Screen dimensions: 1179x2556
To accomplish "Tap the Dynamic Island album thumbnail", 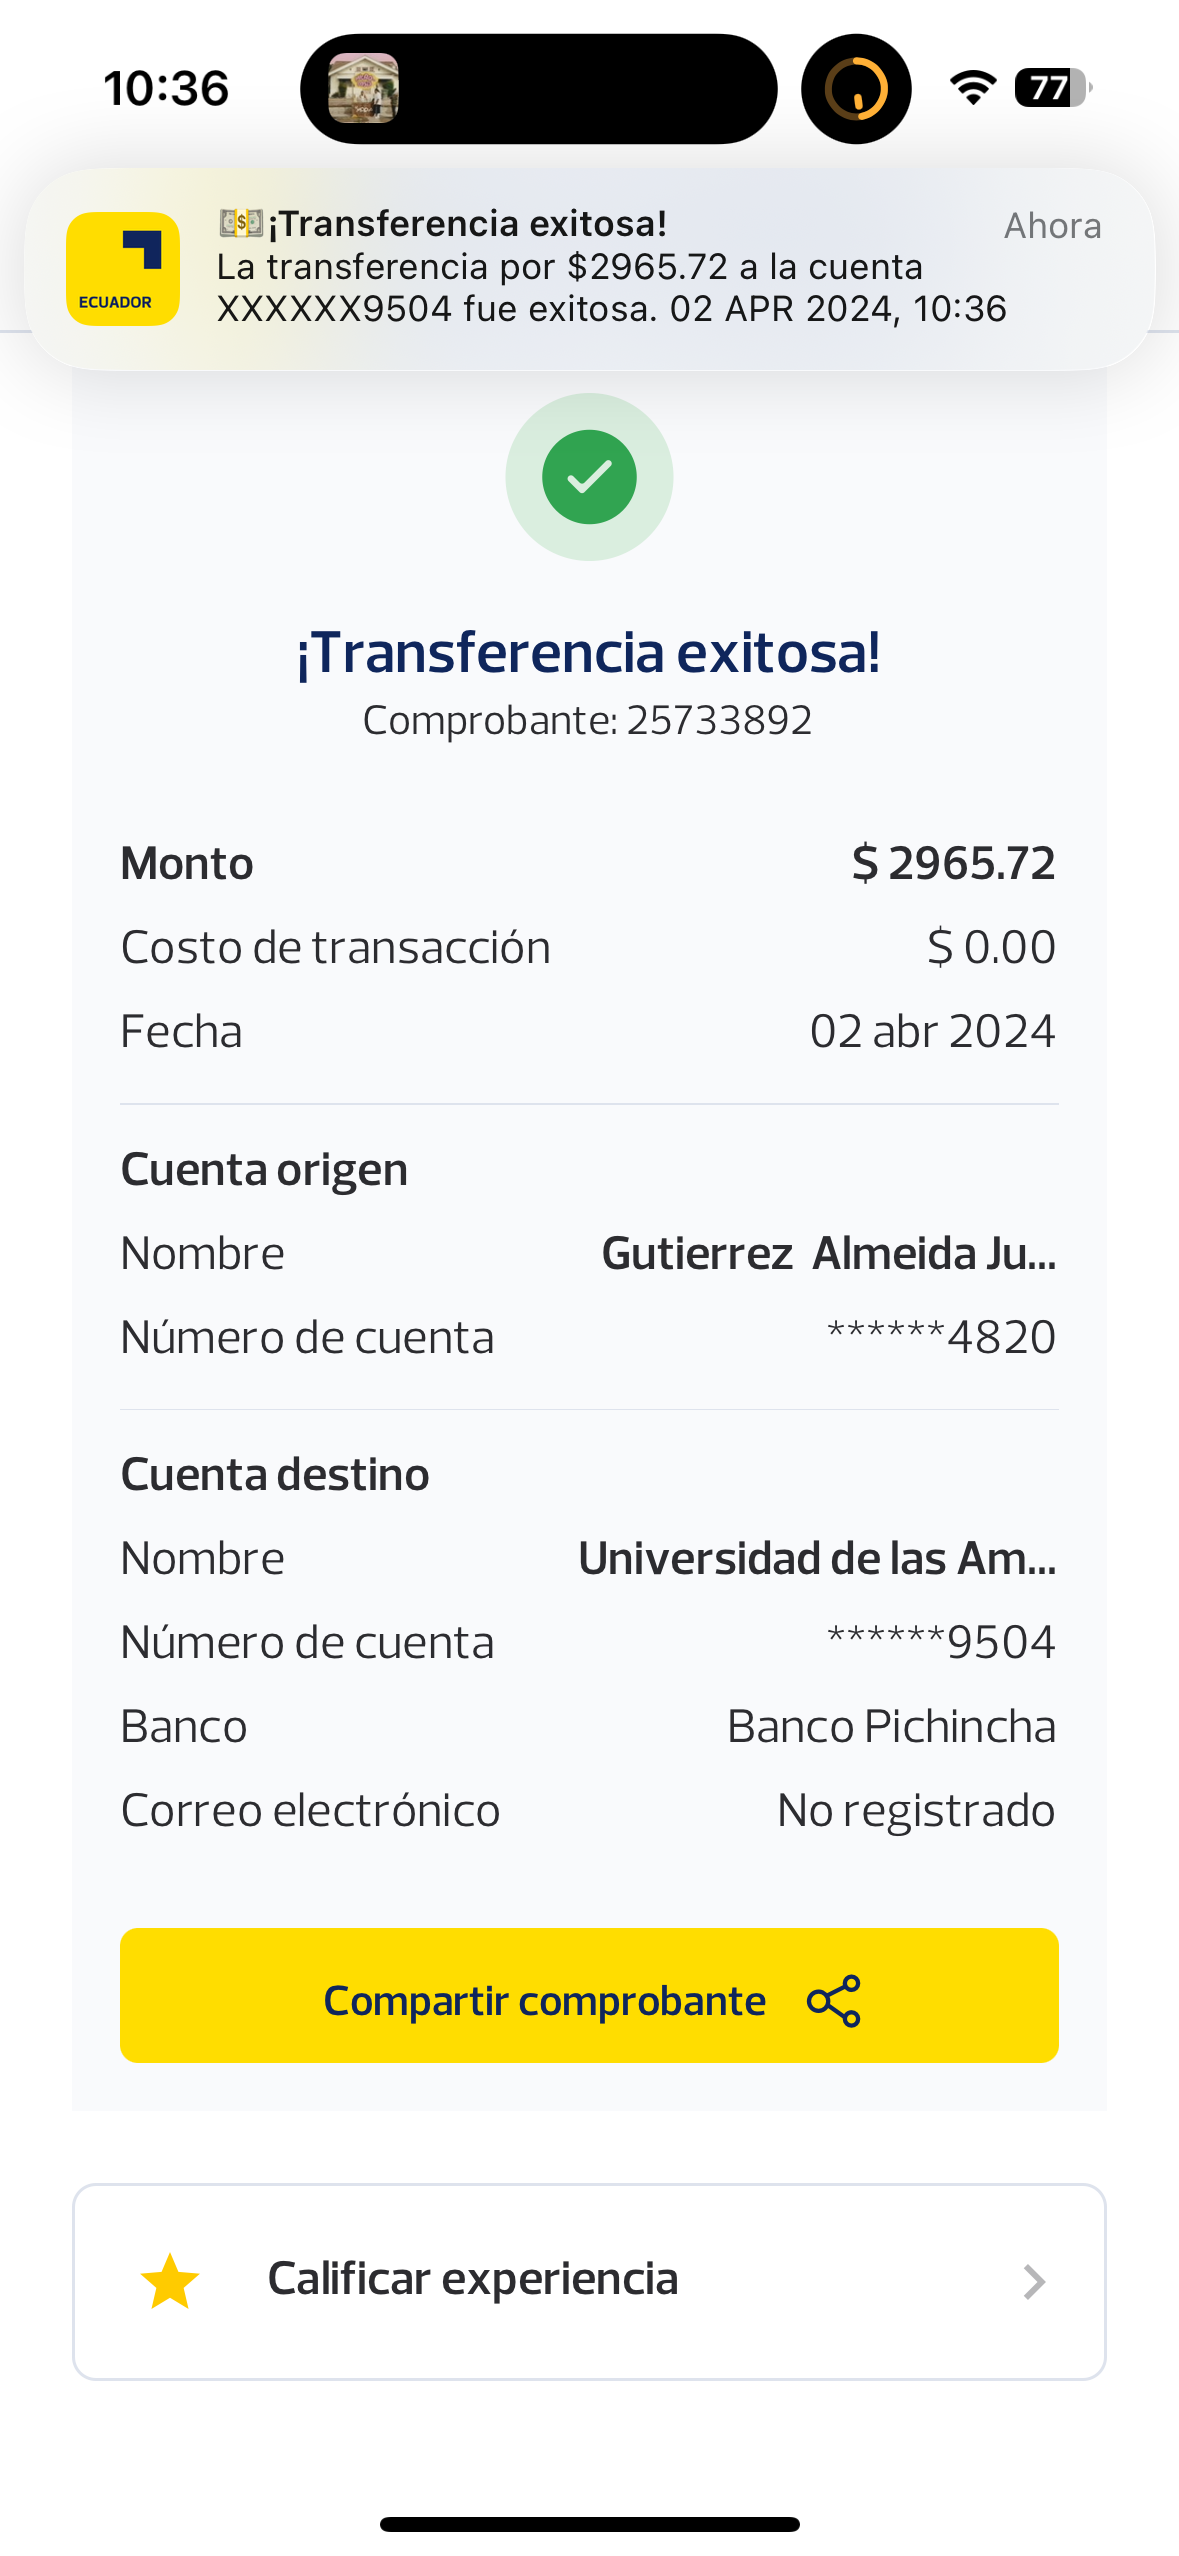I will point(363,88).
